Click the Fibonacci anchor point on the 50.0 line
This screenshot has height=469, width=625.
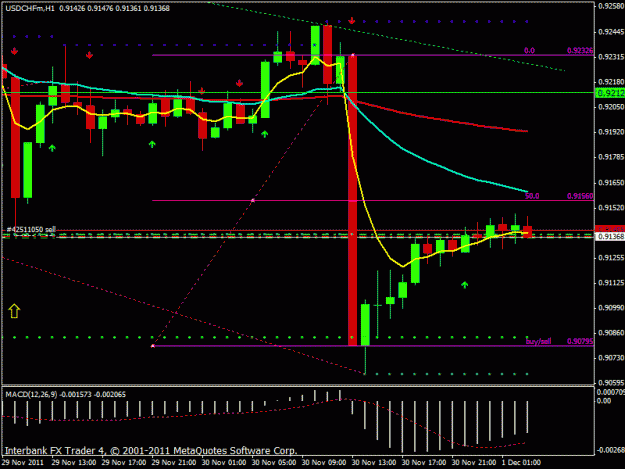(253, 200)
